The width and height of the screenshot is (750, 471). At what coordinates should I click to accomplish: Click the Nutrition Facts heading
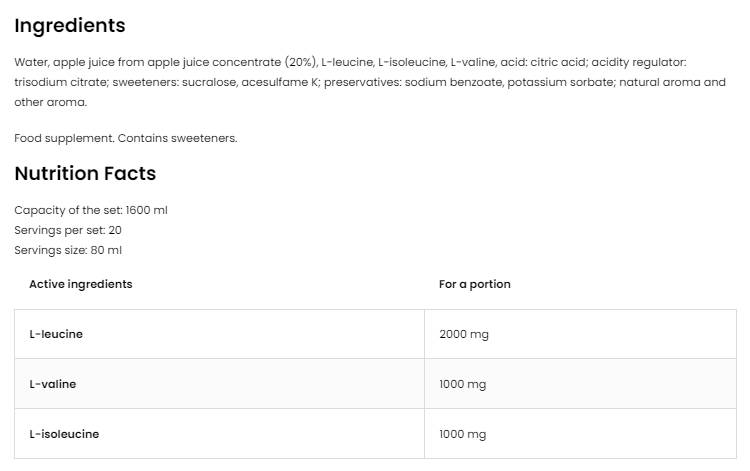click(x=85, y=174)
